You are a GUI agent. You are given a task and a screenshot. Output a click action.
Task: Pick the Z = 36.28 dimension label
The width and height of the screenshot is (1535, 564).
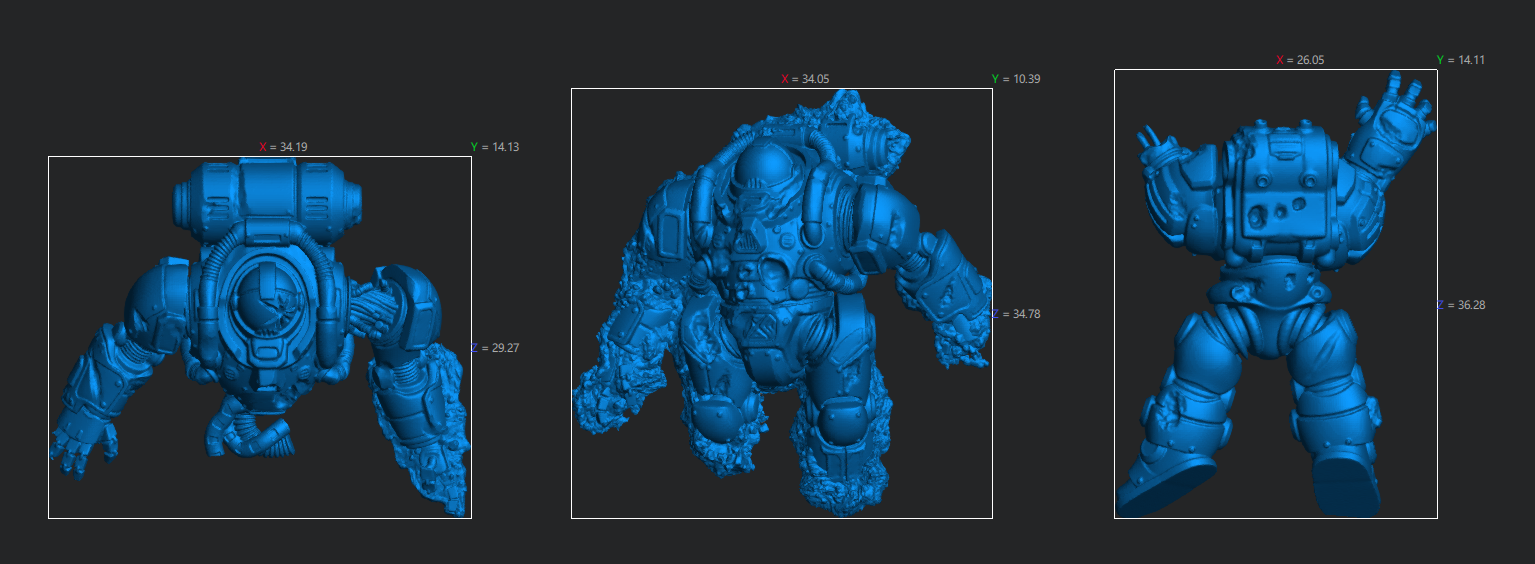point(1461,305)
